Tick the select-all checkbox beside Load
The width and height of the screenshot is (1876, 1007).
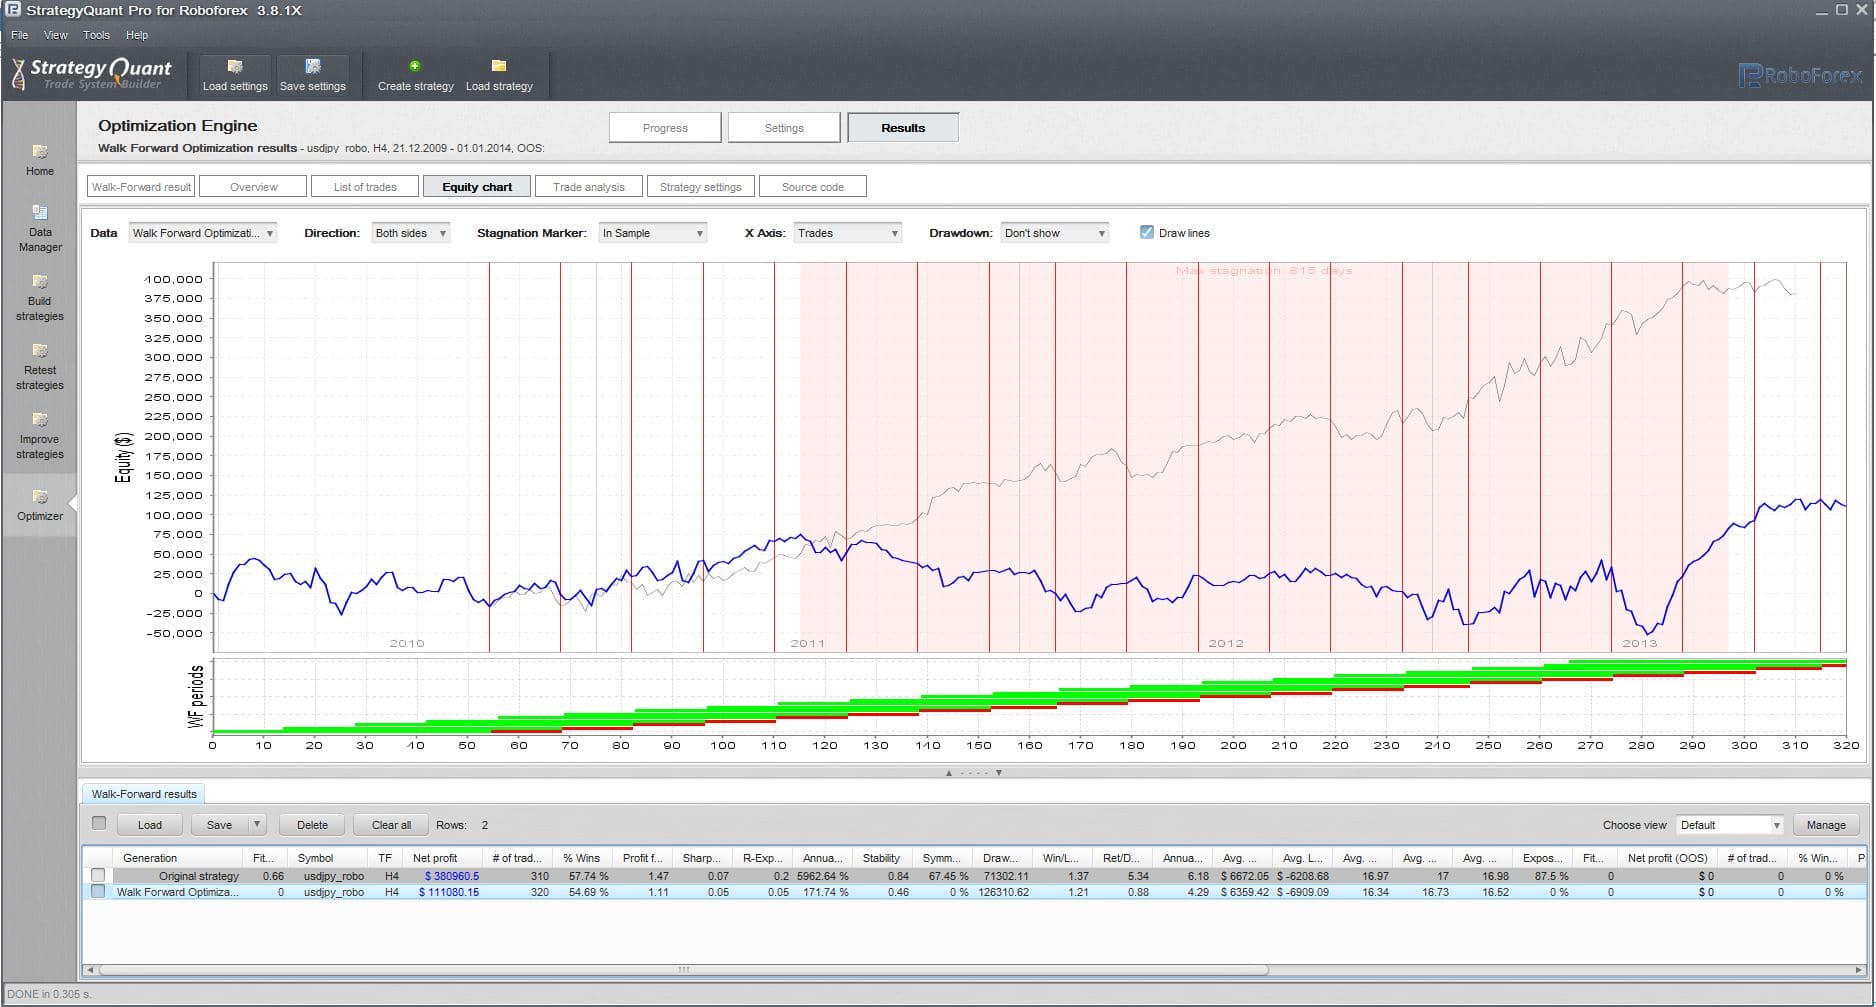coord(98,823)
